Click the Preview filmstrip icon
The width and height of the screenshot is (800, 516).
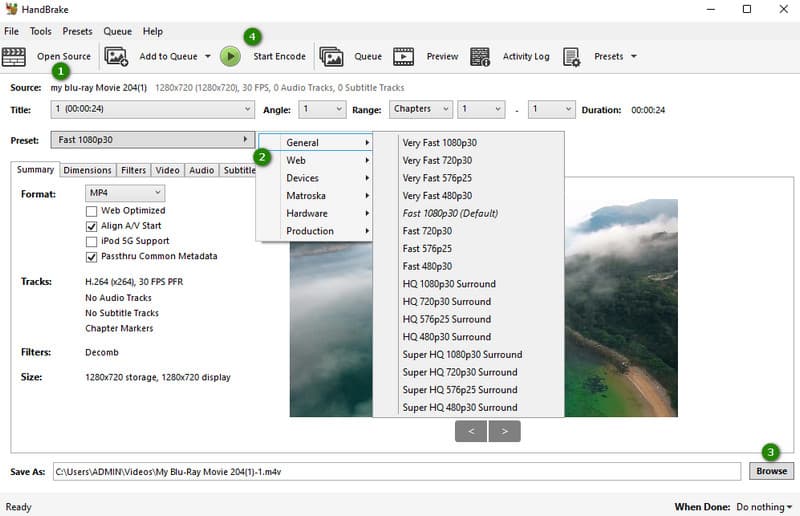click(403, 57)
